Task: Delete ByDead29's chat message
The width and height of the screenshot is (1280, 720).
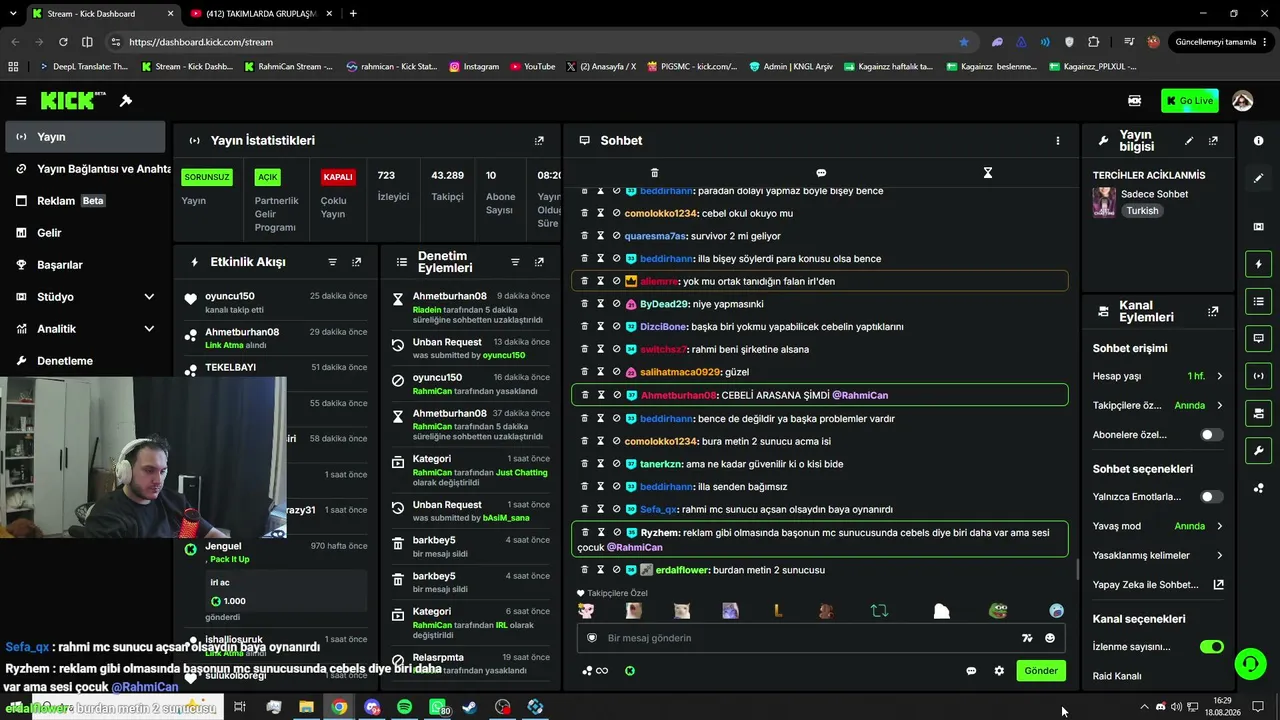Action: [585, 304]
